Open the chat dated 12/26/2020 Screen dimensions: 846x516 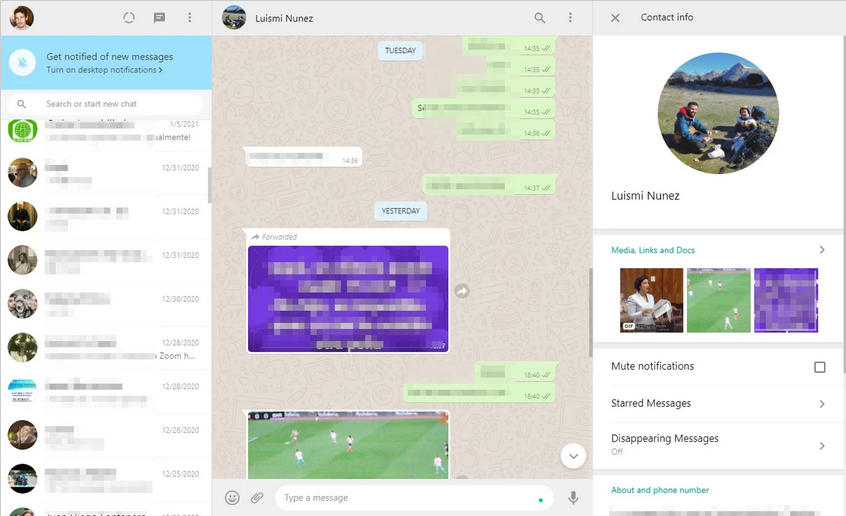point(105,436)
